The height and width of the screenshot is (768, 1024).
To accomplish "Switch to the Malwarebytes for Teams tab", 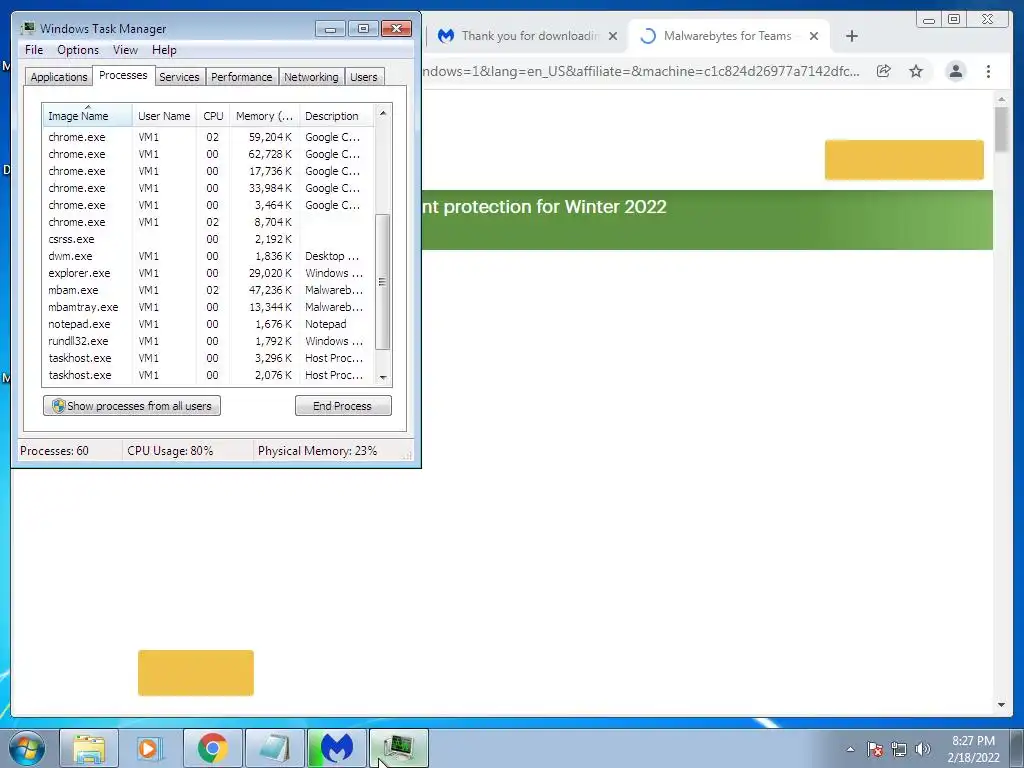I will 727,36.
